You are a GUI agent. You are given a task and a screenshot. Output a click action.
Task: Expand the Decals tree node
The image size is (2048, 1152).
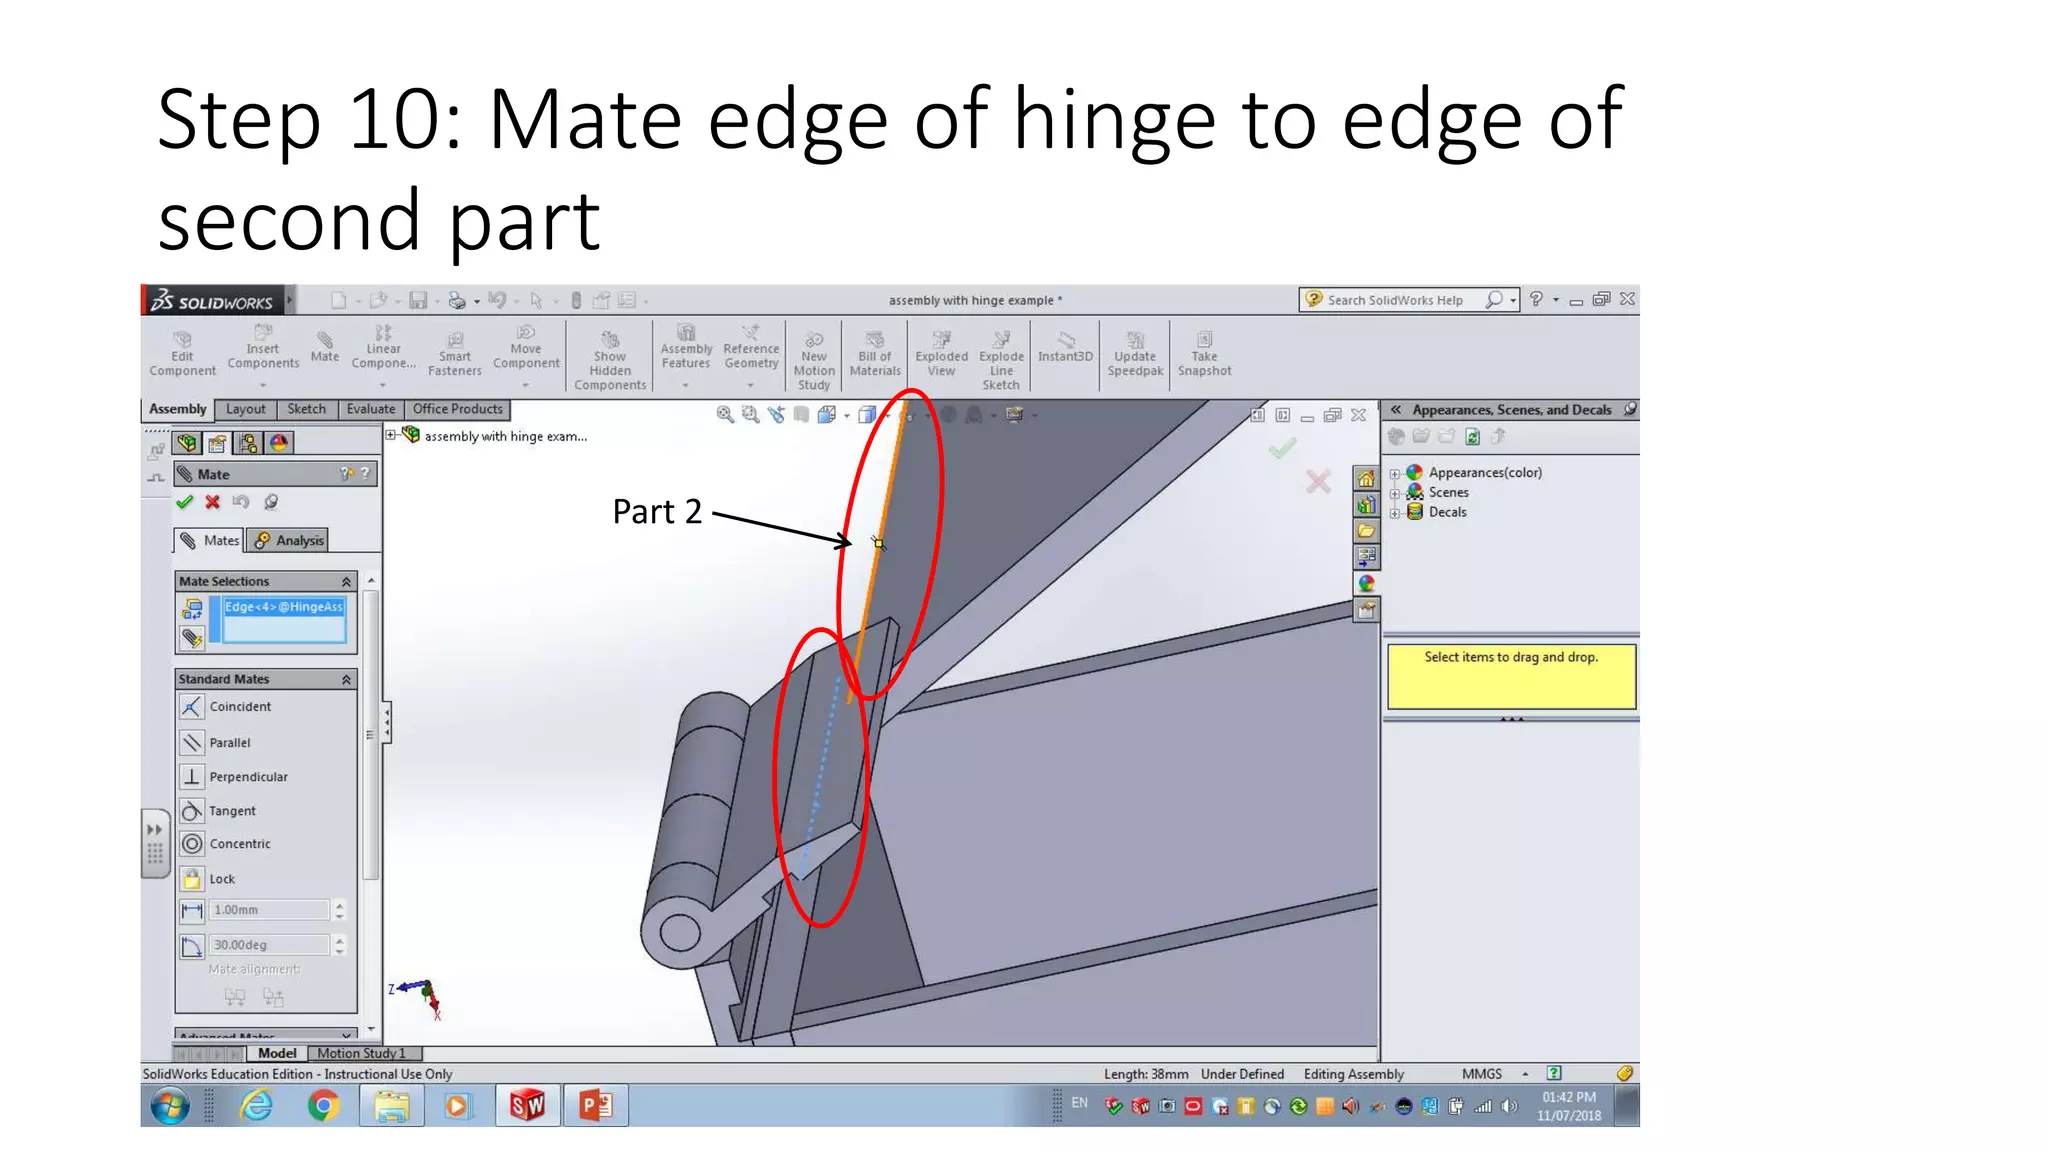[1395, 514]
